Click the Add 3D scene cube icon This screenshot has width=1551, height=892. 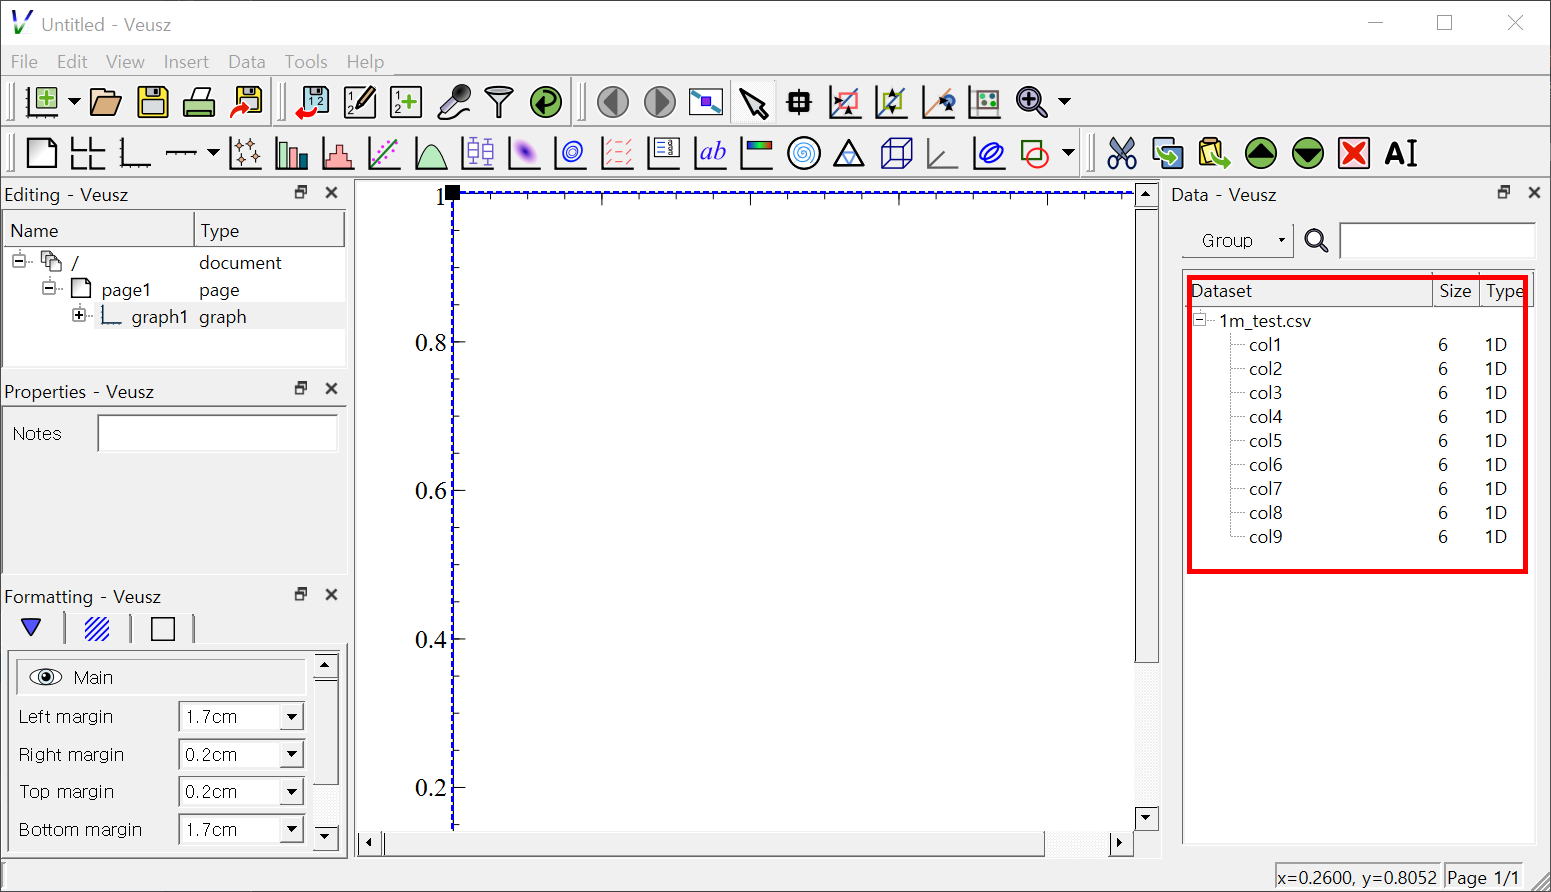[896, 153]
